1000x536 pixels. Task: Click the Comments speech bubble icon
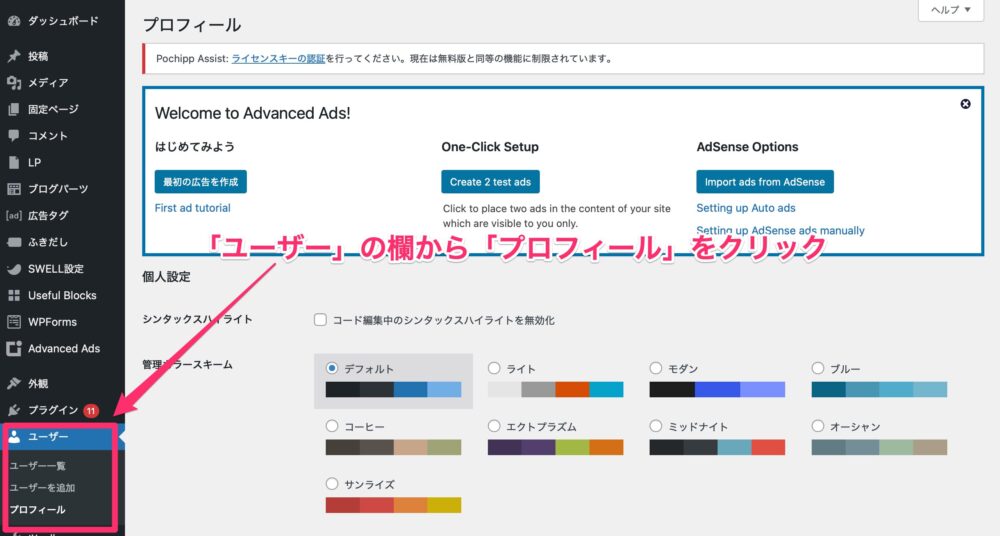point(13,135)
